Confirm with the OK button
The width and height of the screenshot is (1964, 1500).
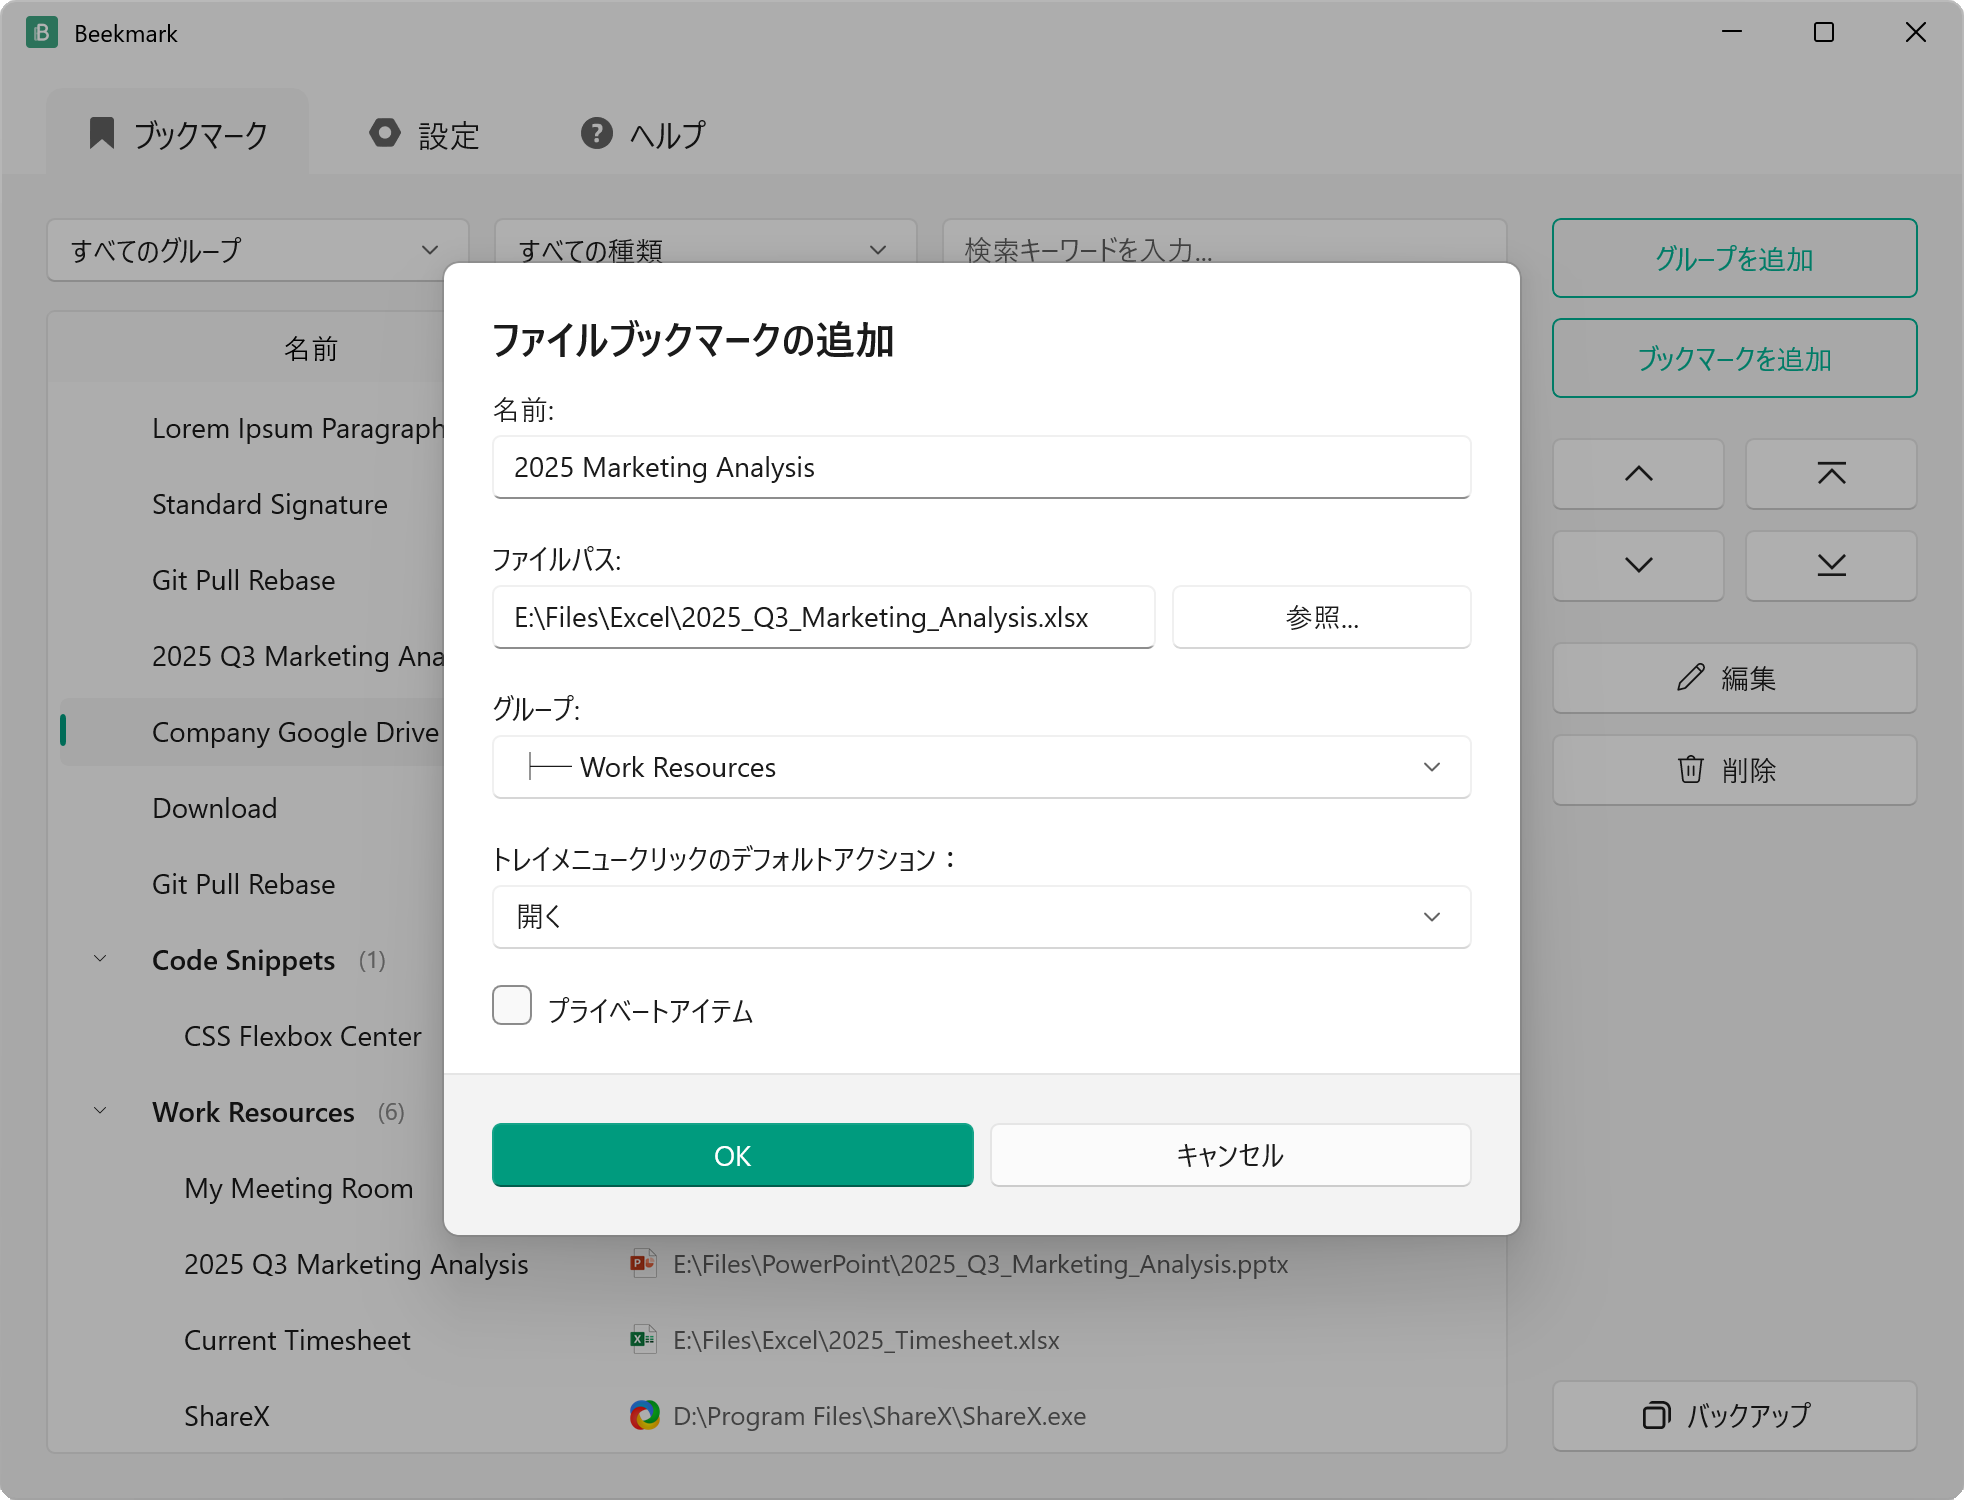coord(732,1156)
